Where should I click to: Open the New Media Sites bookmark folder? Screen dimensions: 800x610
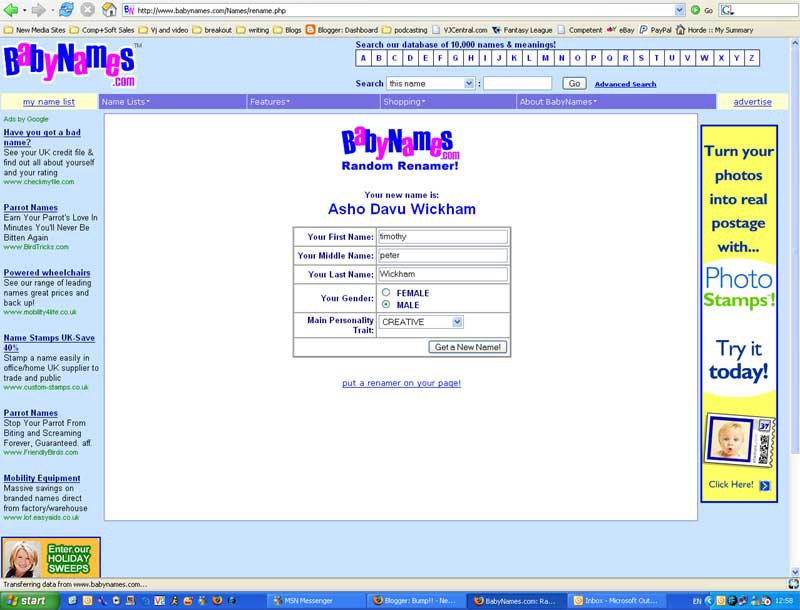click(35, 30)
